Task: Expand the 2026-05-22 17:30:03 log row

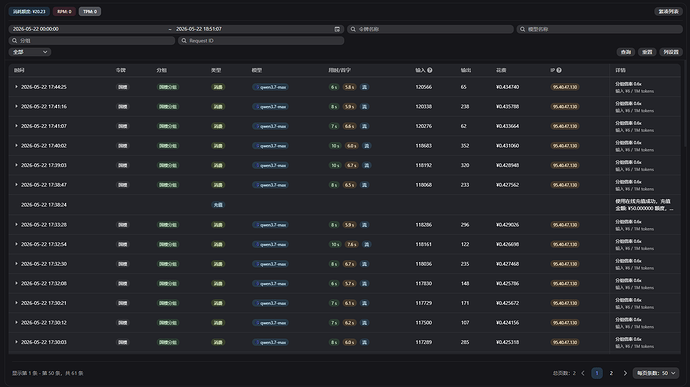Action: 16,342
